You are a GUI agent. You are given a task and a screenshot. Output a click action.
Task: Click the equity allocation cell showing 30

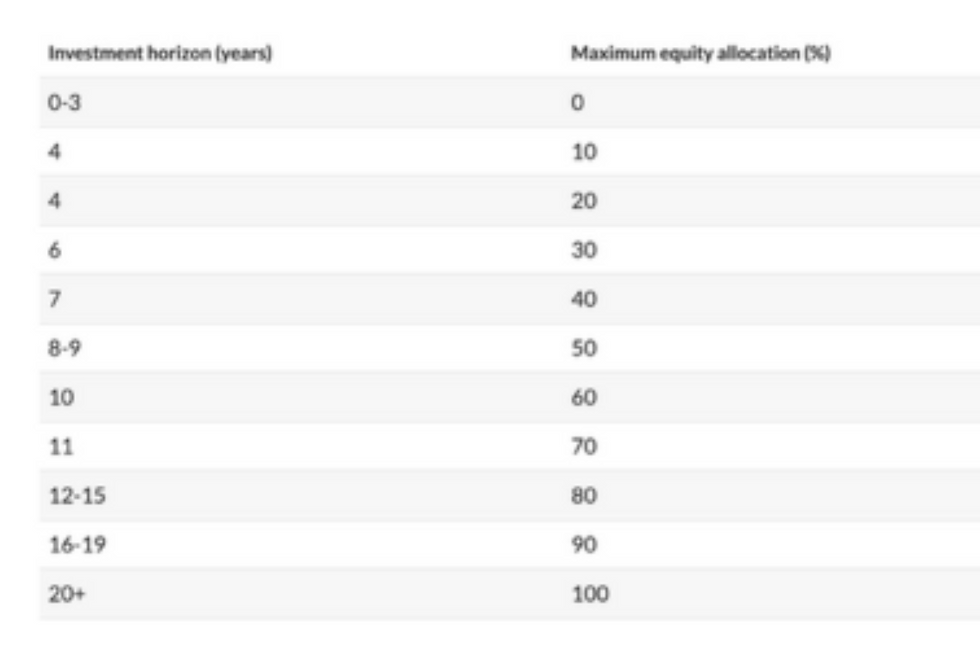[582, 250]
